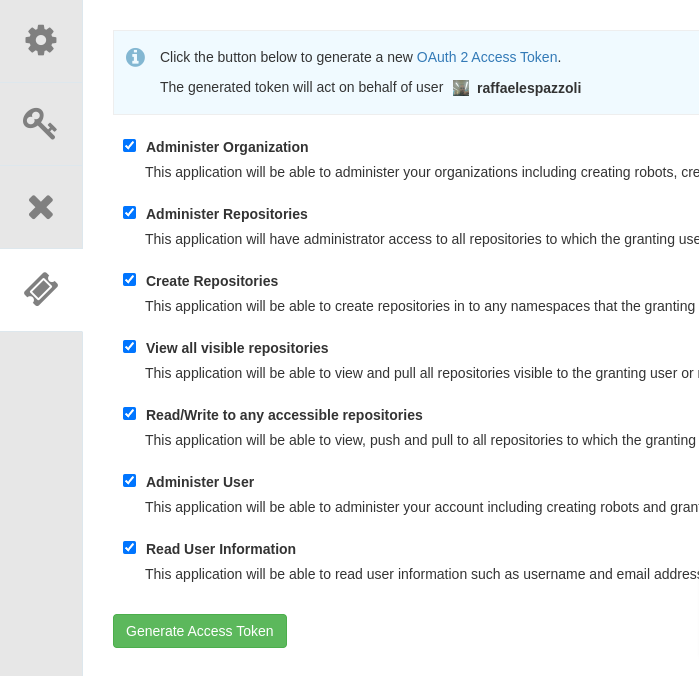Click raffaelespazzoli user avatar image
This screenshot has height=676, width=699.
tap(461, 88)
